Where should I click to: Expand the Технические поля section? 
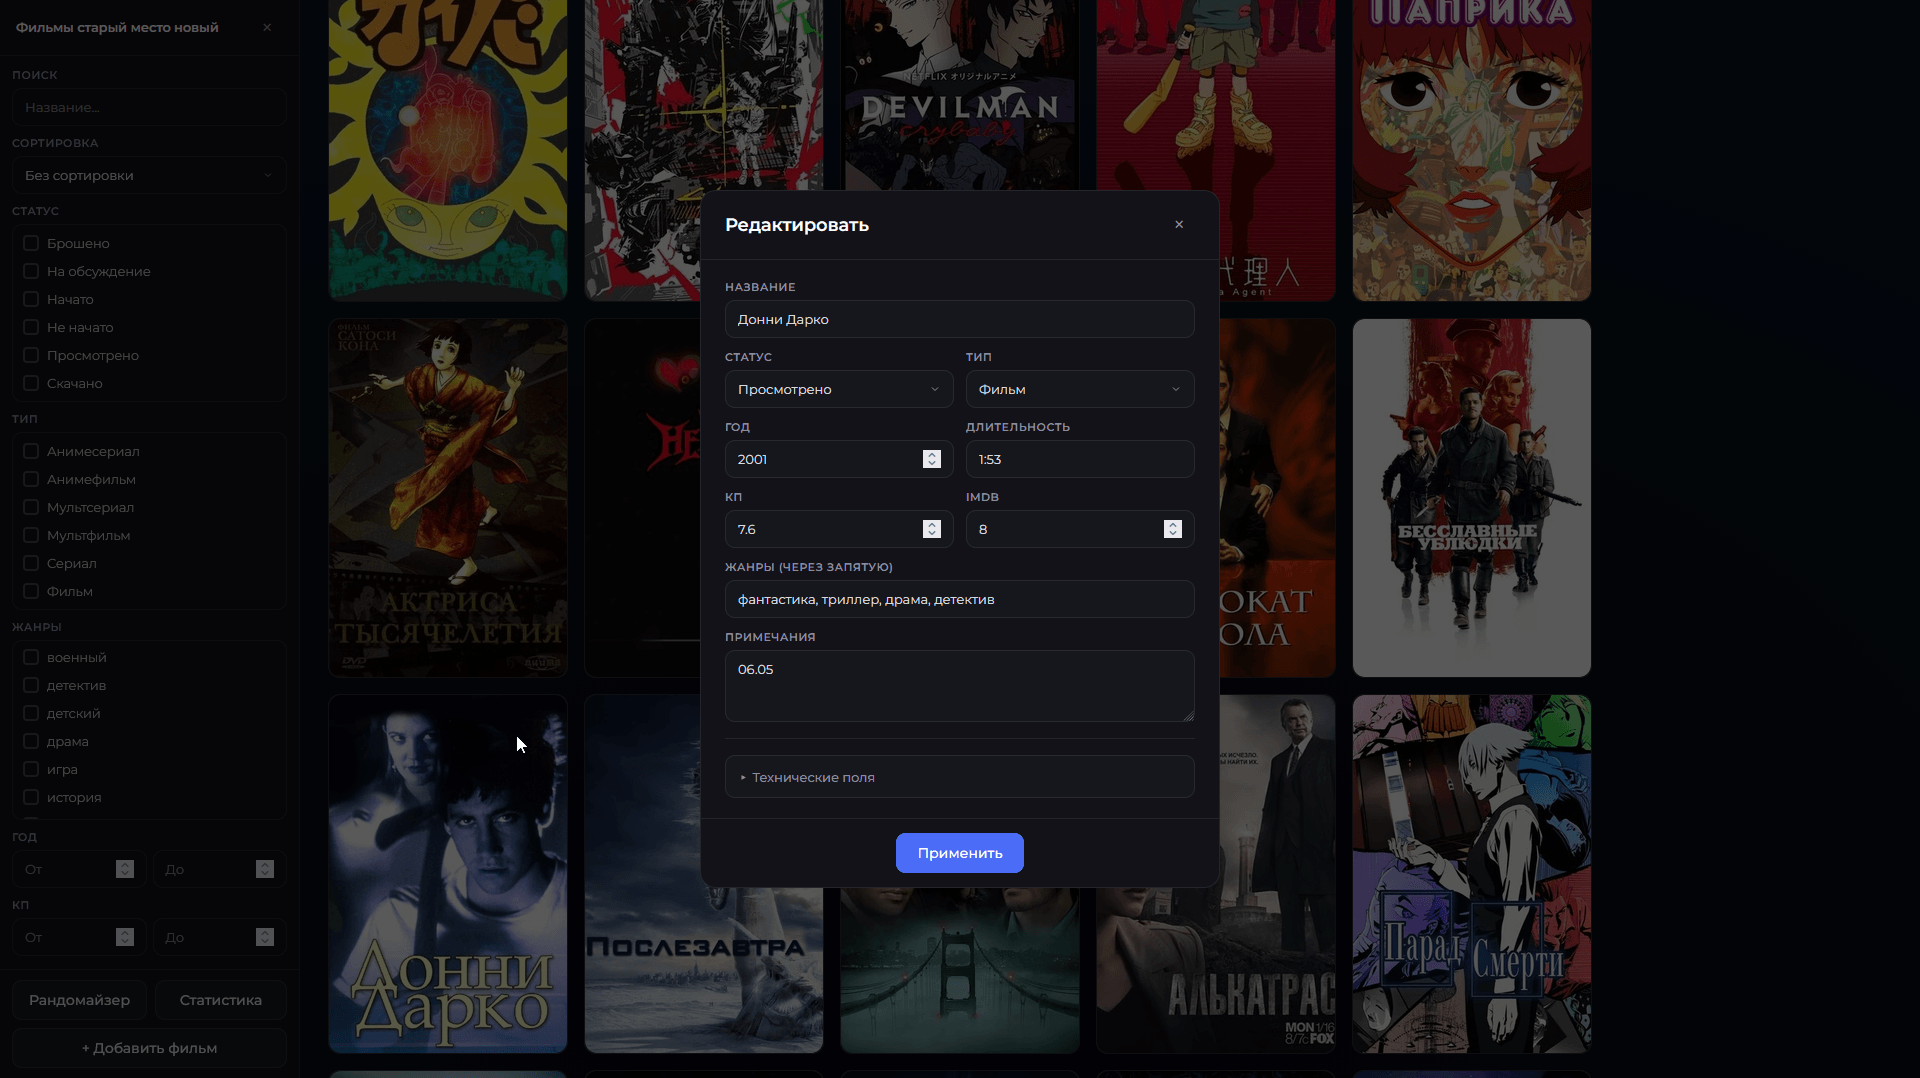click(959, 777)
